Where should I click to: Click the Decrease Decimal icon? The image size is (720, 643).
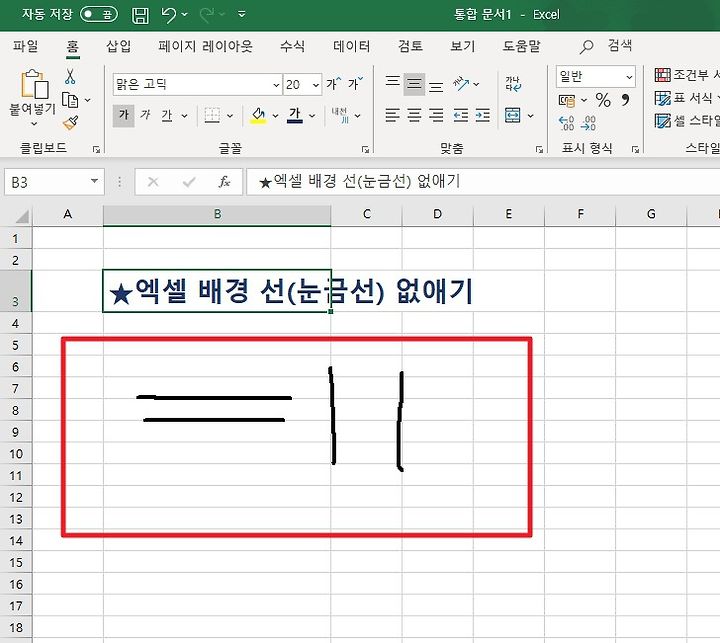point(588,123)
